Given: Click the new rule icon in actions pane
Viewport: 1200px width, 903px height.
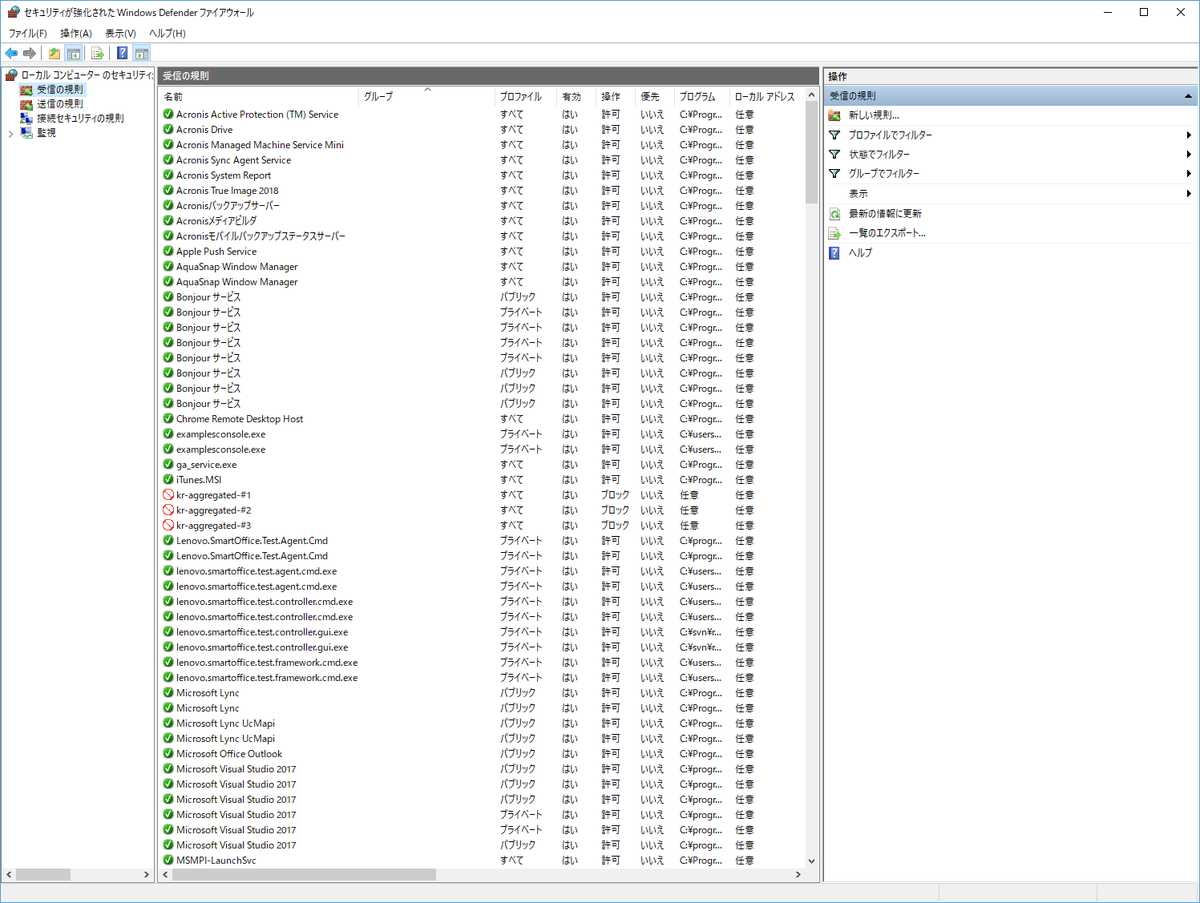Looking at the screenshot, I should point(835,115).
